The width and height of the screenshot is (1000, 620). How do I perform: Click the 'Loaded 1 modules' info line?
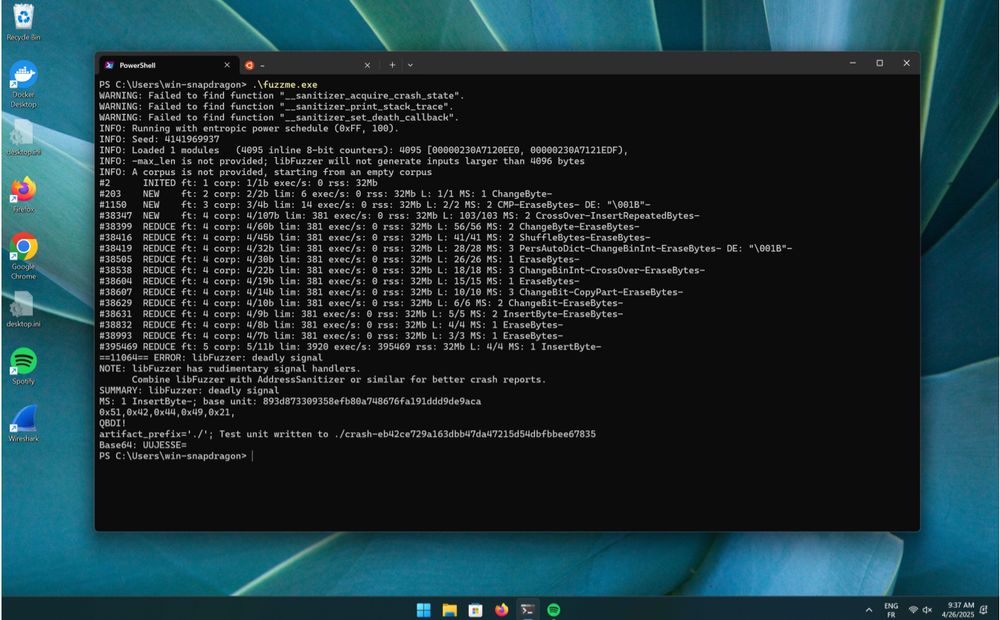pyautogui.click(x=364, y=150)
